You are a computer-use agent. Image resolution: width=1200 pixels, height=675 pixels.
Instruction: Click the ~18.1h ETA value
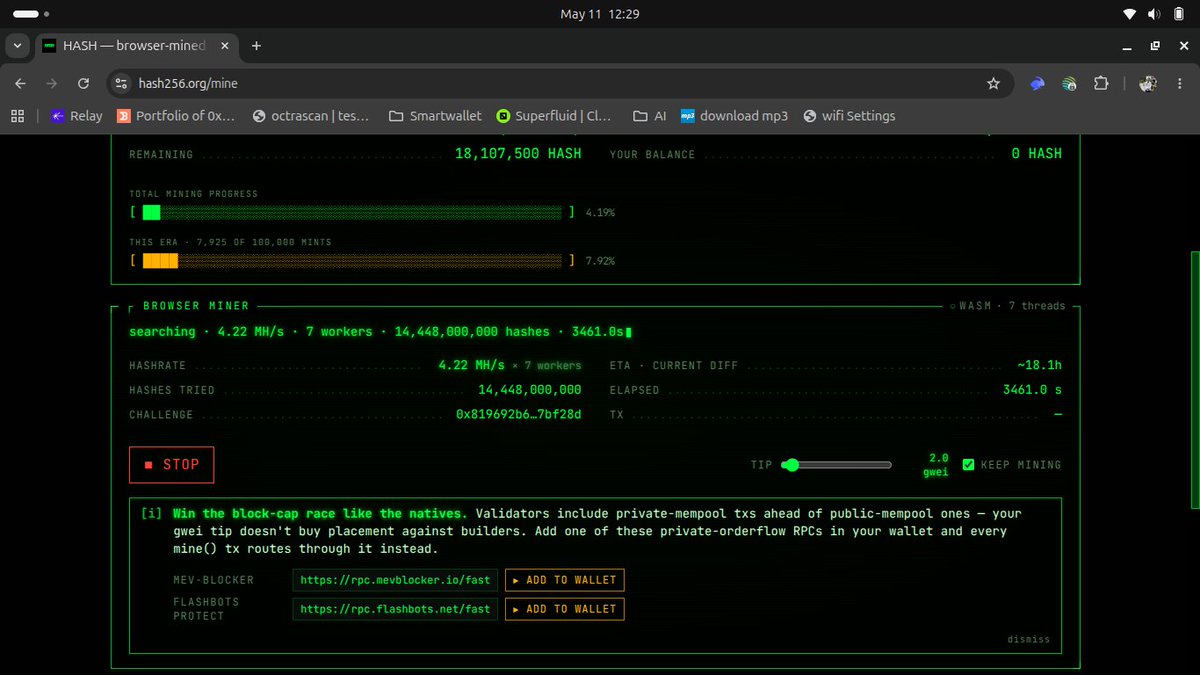(x=1039, y=365)
